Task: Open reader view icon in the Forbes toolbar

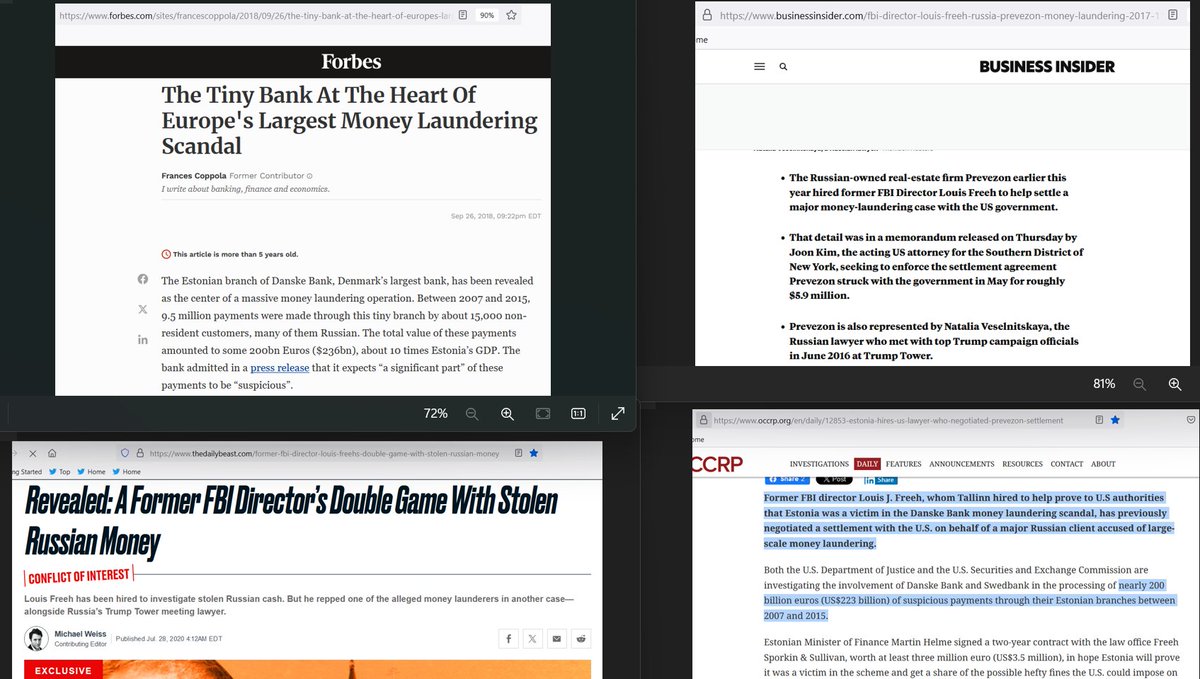Action: (x=462, y=14)
